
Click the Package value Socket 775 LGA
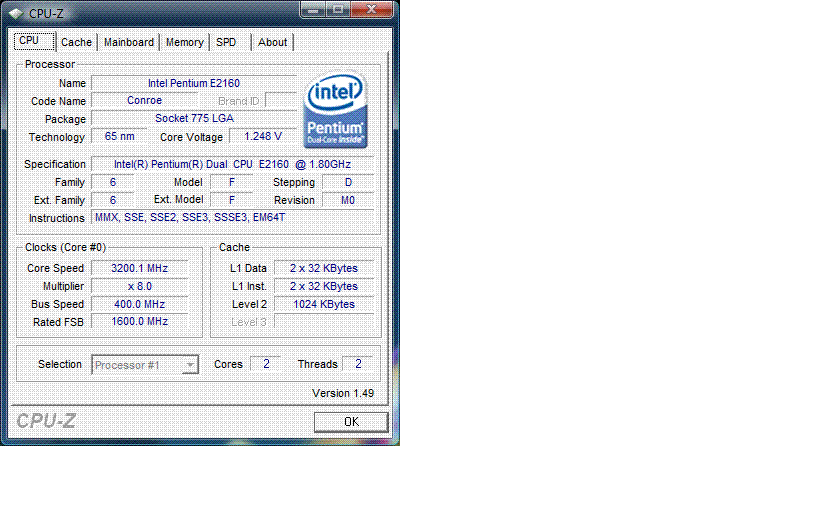(194, 118)
